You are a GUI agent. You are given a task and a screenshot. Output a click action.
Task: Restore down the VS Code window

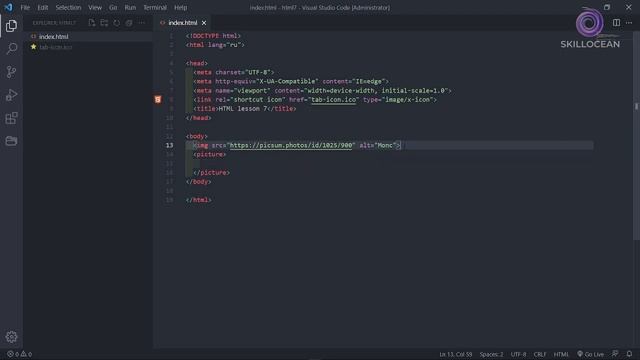tap(607, 7)
